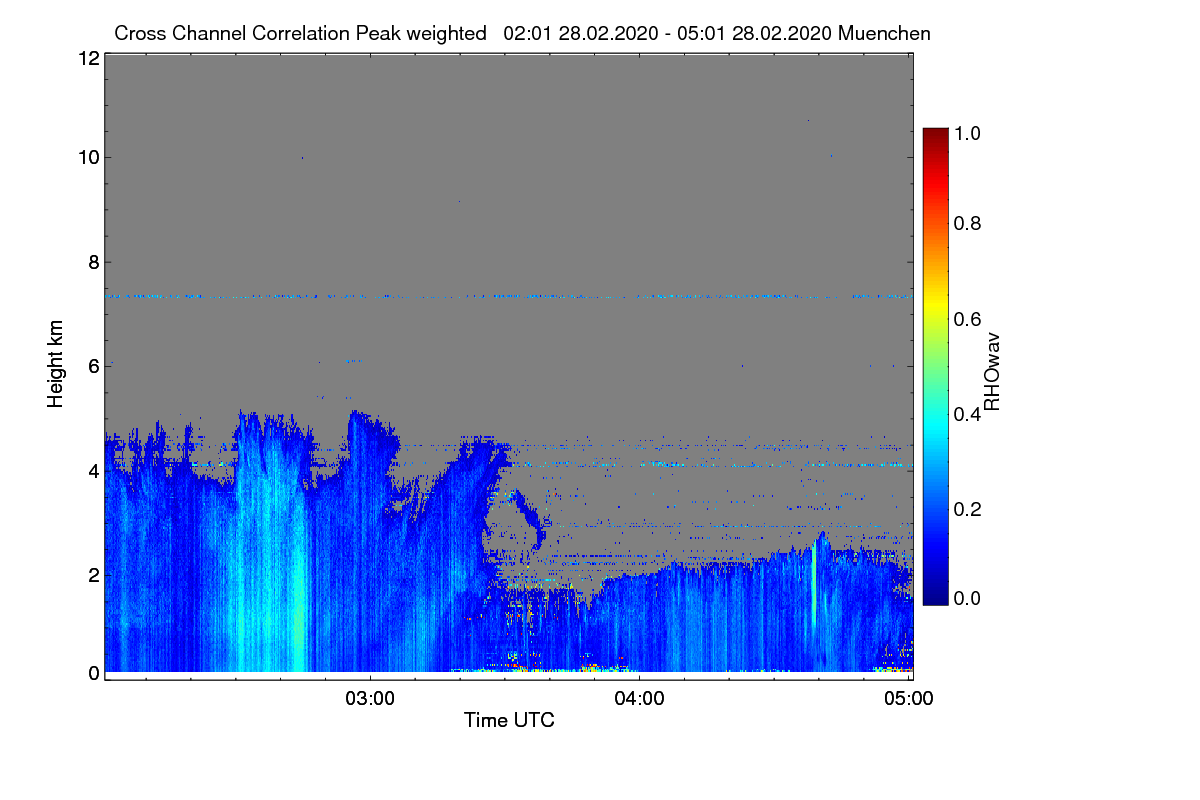Click the 'Time UTC' x-axis label
The height and width of the screenshot is (800, 1200).
click(x=509, y=720)
